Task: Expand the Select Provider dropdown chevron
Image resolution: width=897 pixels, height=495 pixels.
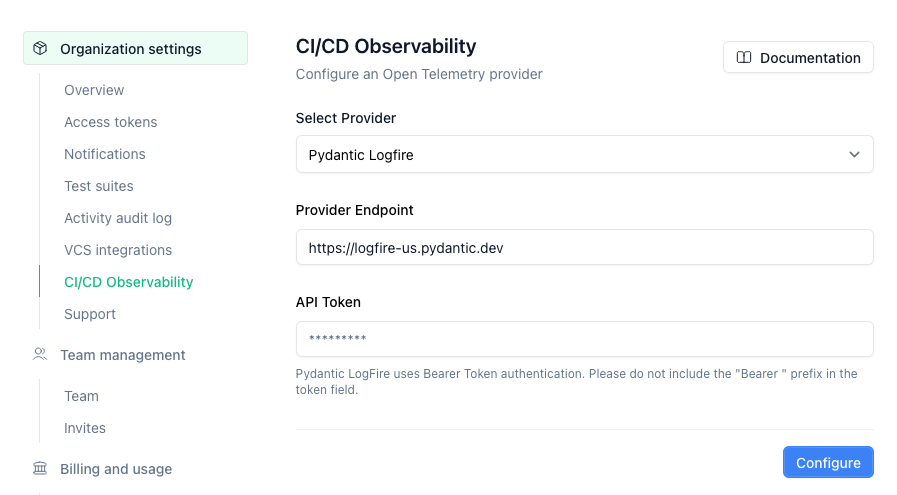Action: coord(854,155)
